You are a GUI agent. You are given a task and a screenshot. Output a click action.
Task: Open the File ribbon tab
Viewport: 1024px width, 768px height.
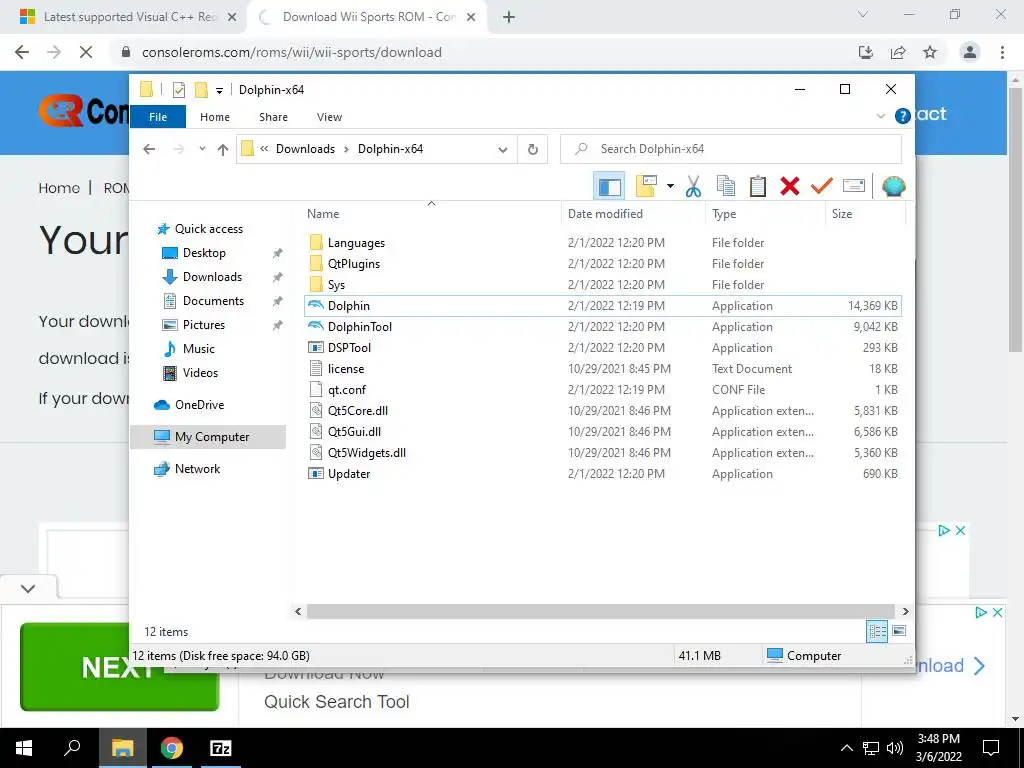pyautogui.click(x=158, y=117)
